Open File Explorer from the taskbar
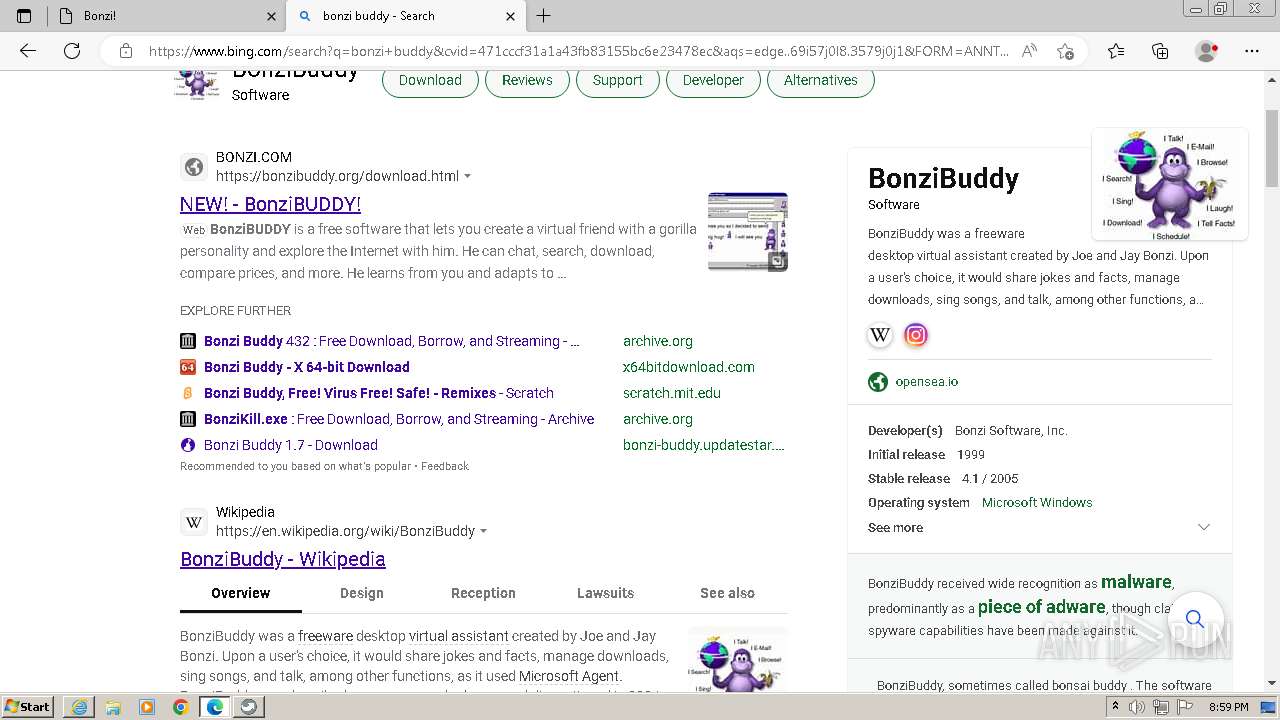This screenshot has height=720, width=1280. [113, 707]
